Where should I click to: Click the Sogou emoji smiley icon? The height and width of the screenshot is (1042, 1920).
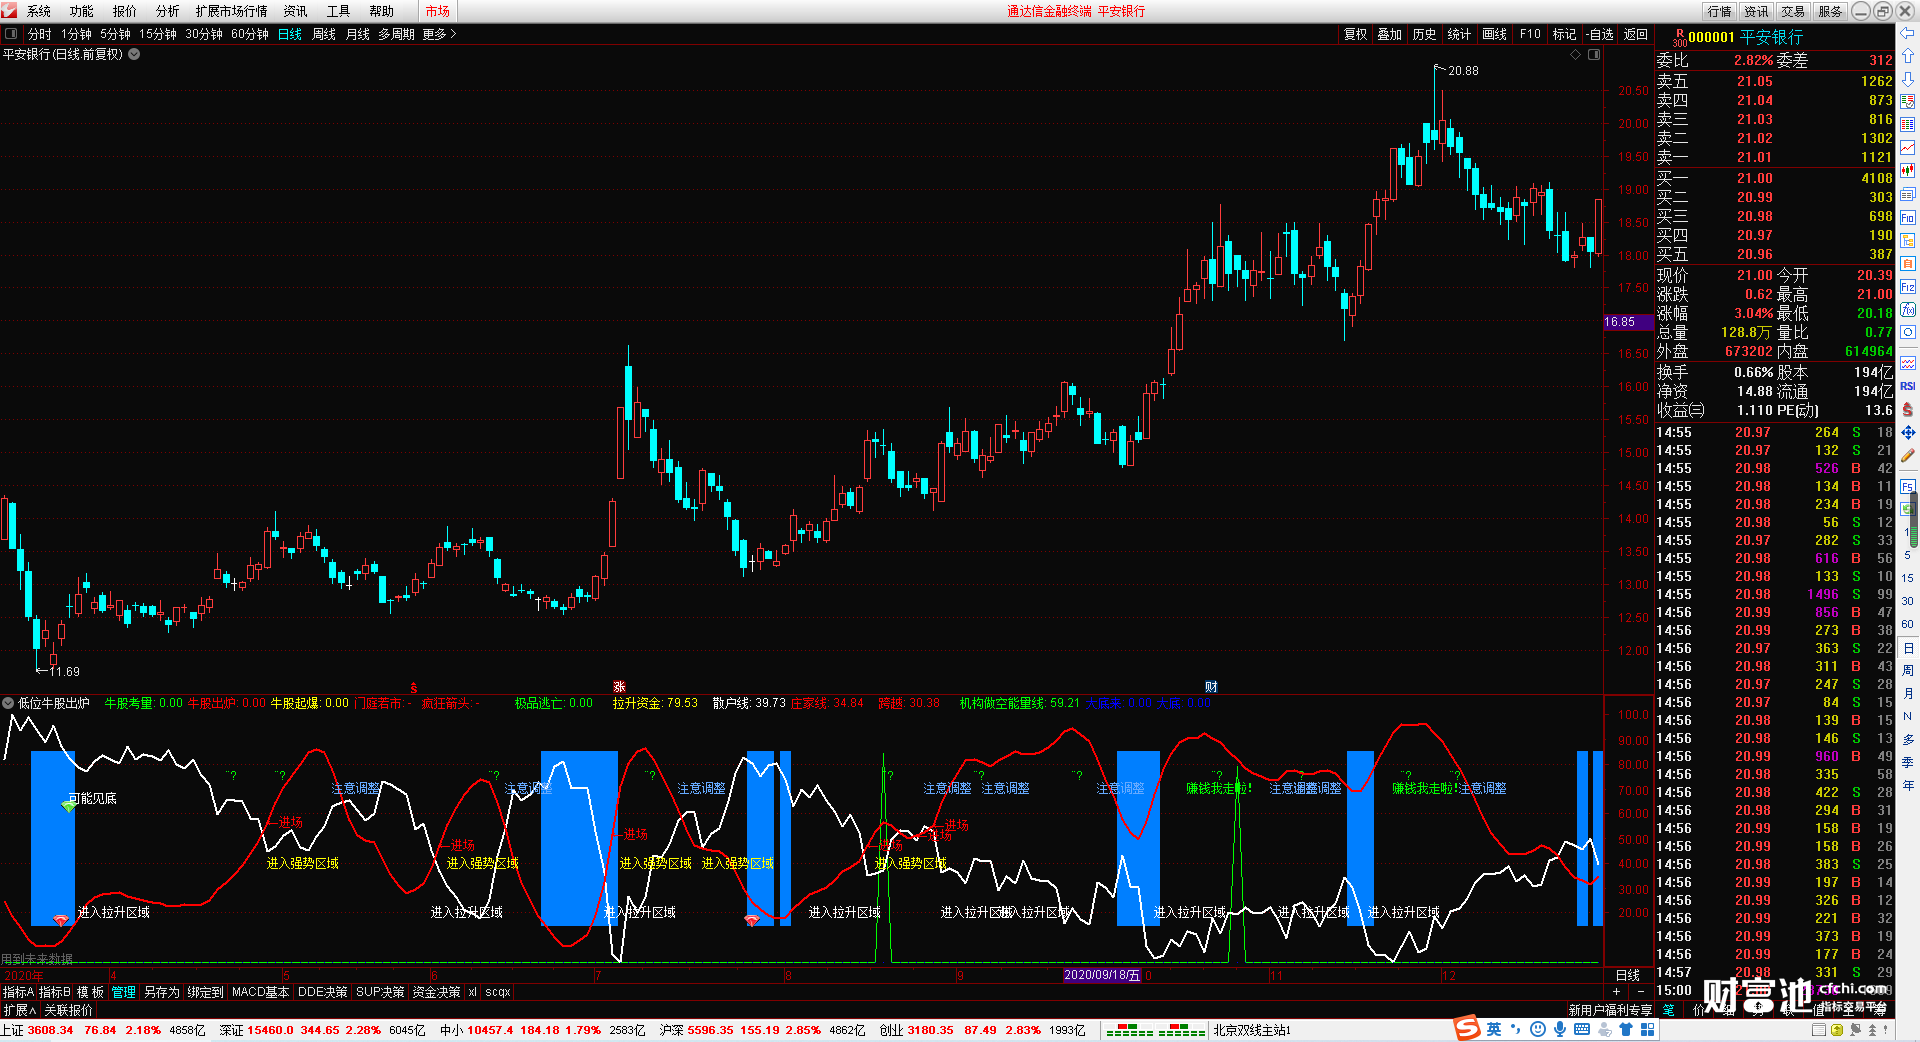tap(1538, 1029)
